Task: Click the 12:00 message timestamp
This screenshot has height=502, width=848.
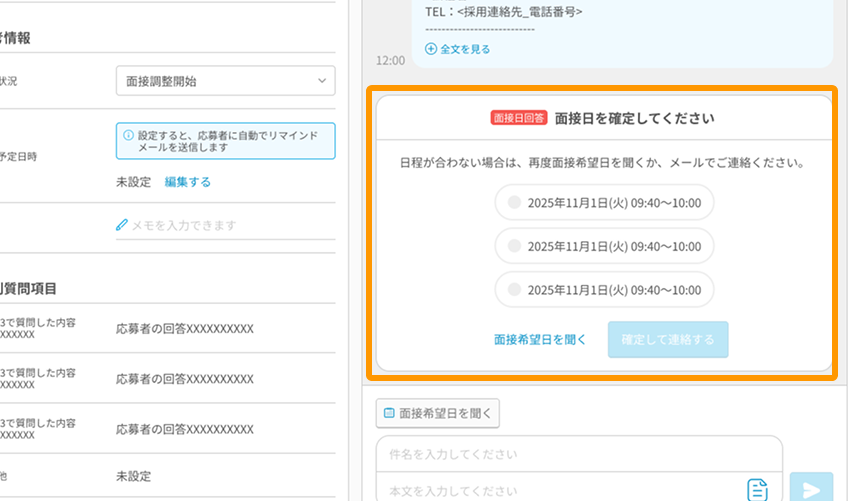Action: tap(390, 61)
